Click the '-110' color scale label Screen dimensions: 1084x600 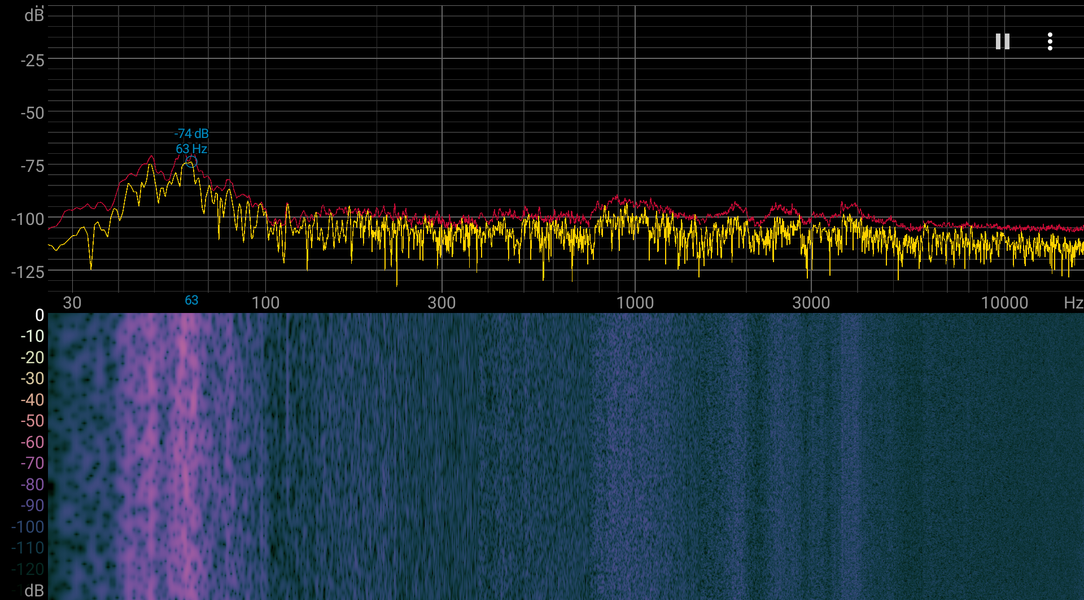[28, 548]
